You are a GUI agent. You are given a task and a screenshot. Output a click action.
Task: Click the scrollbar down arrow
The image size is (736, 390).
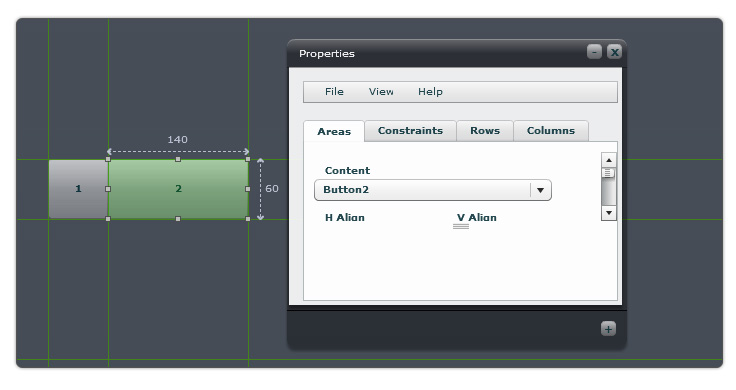click(609, 213)
